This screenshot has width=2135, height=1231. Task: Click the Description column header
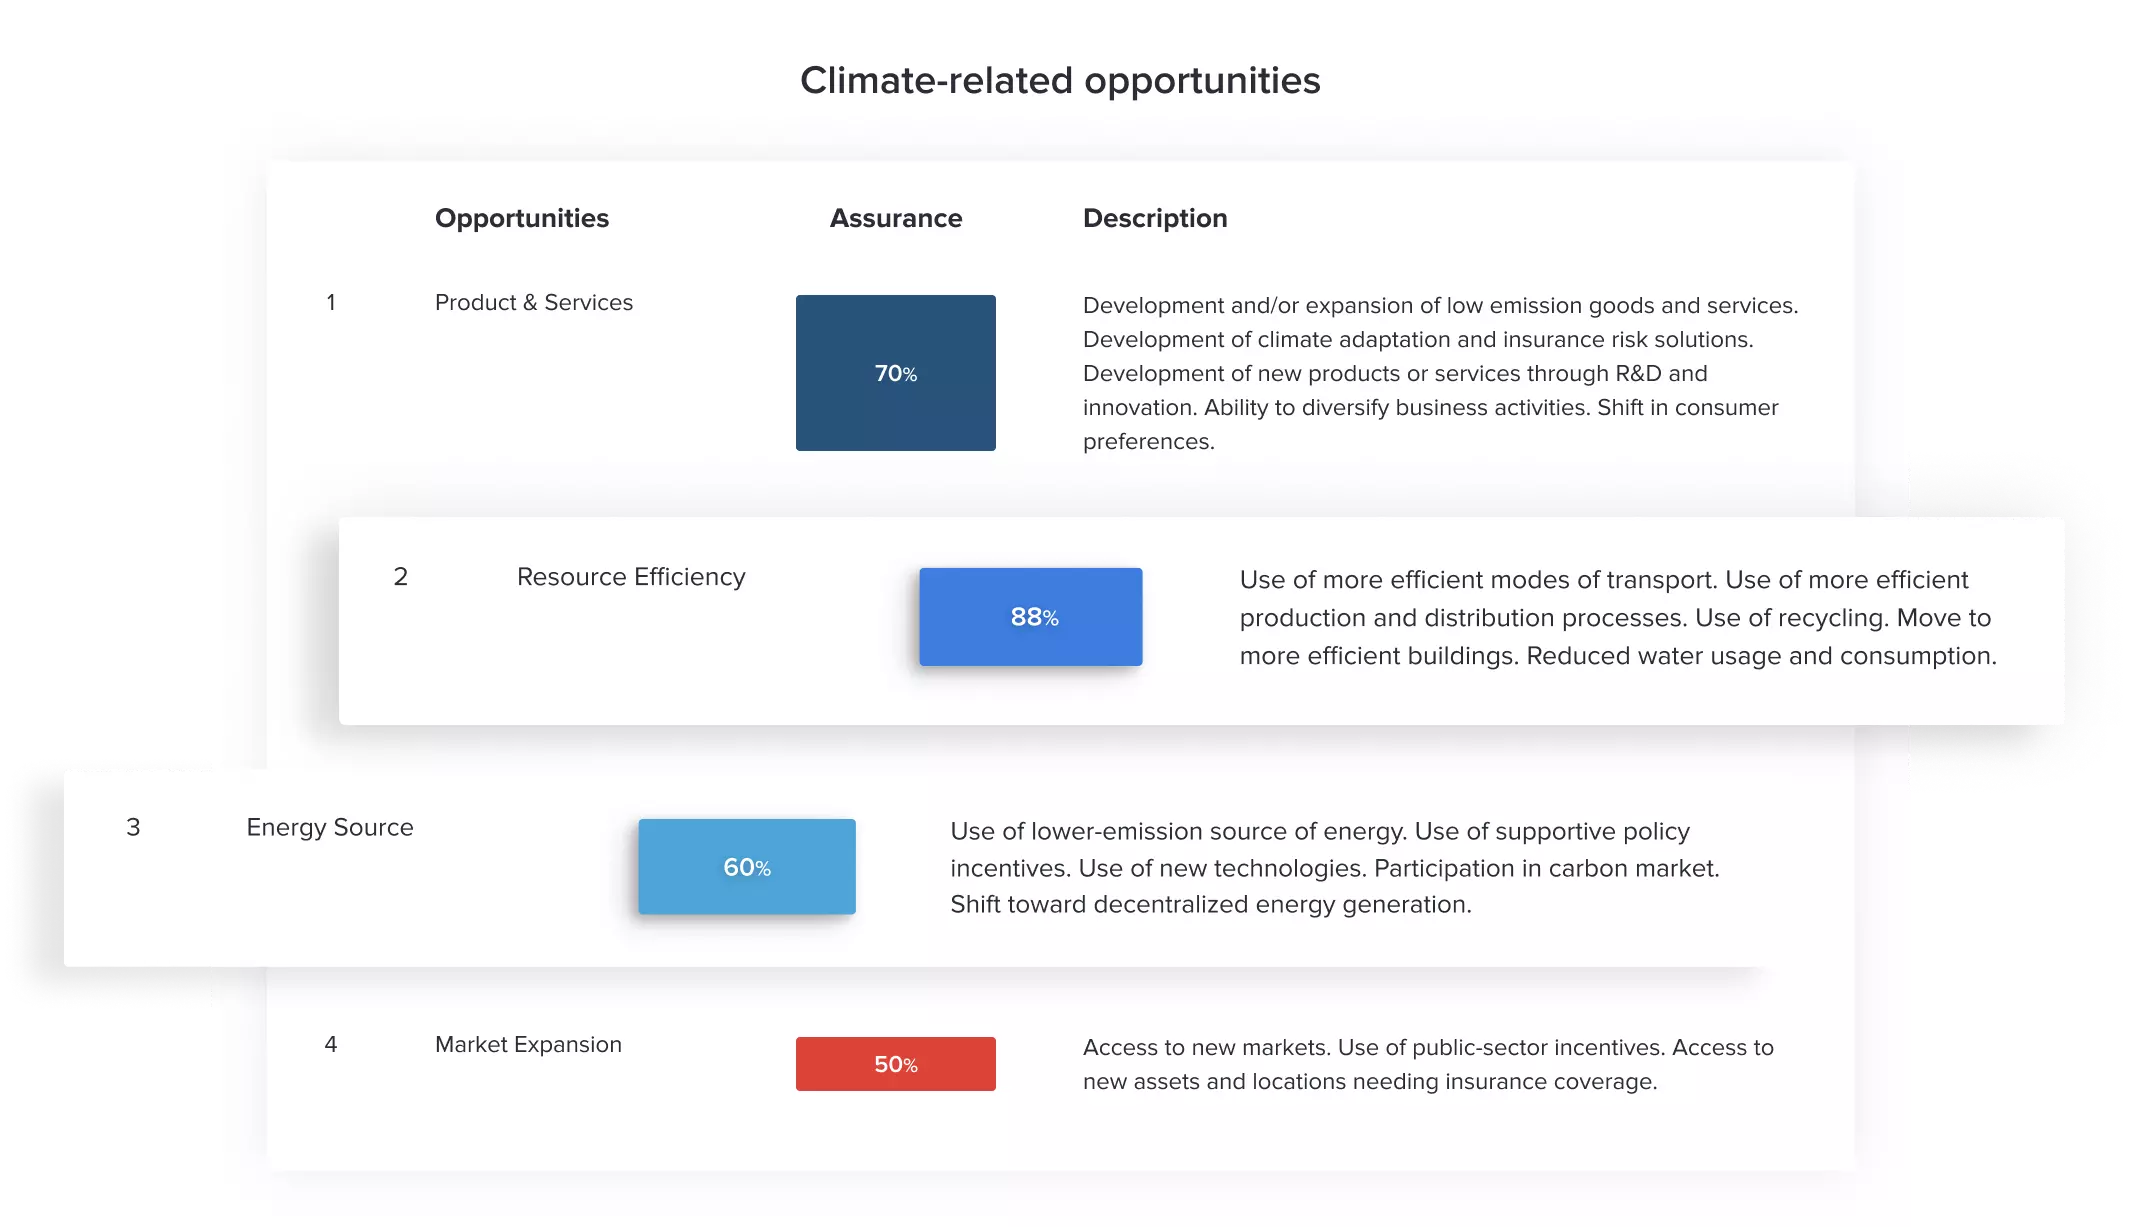point(1155,218)
